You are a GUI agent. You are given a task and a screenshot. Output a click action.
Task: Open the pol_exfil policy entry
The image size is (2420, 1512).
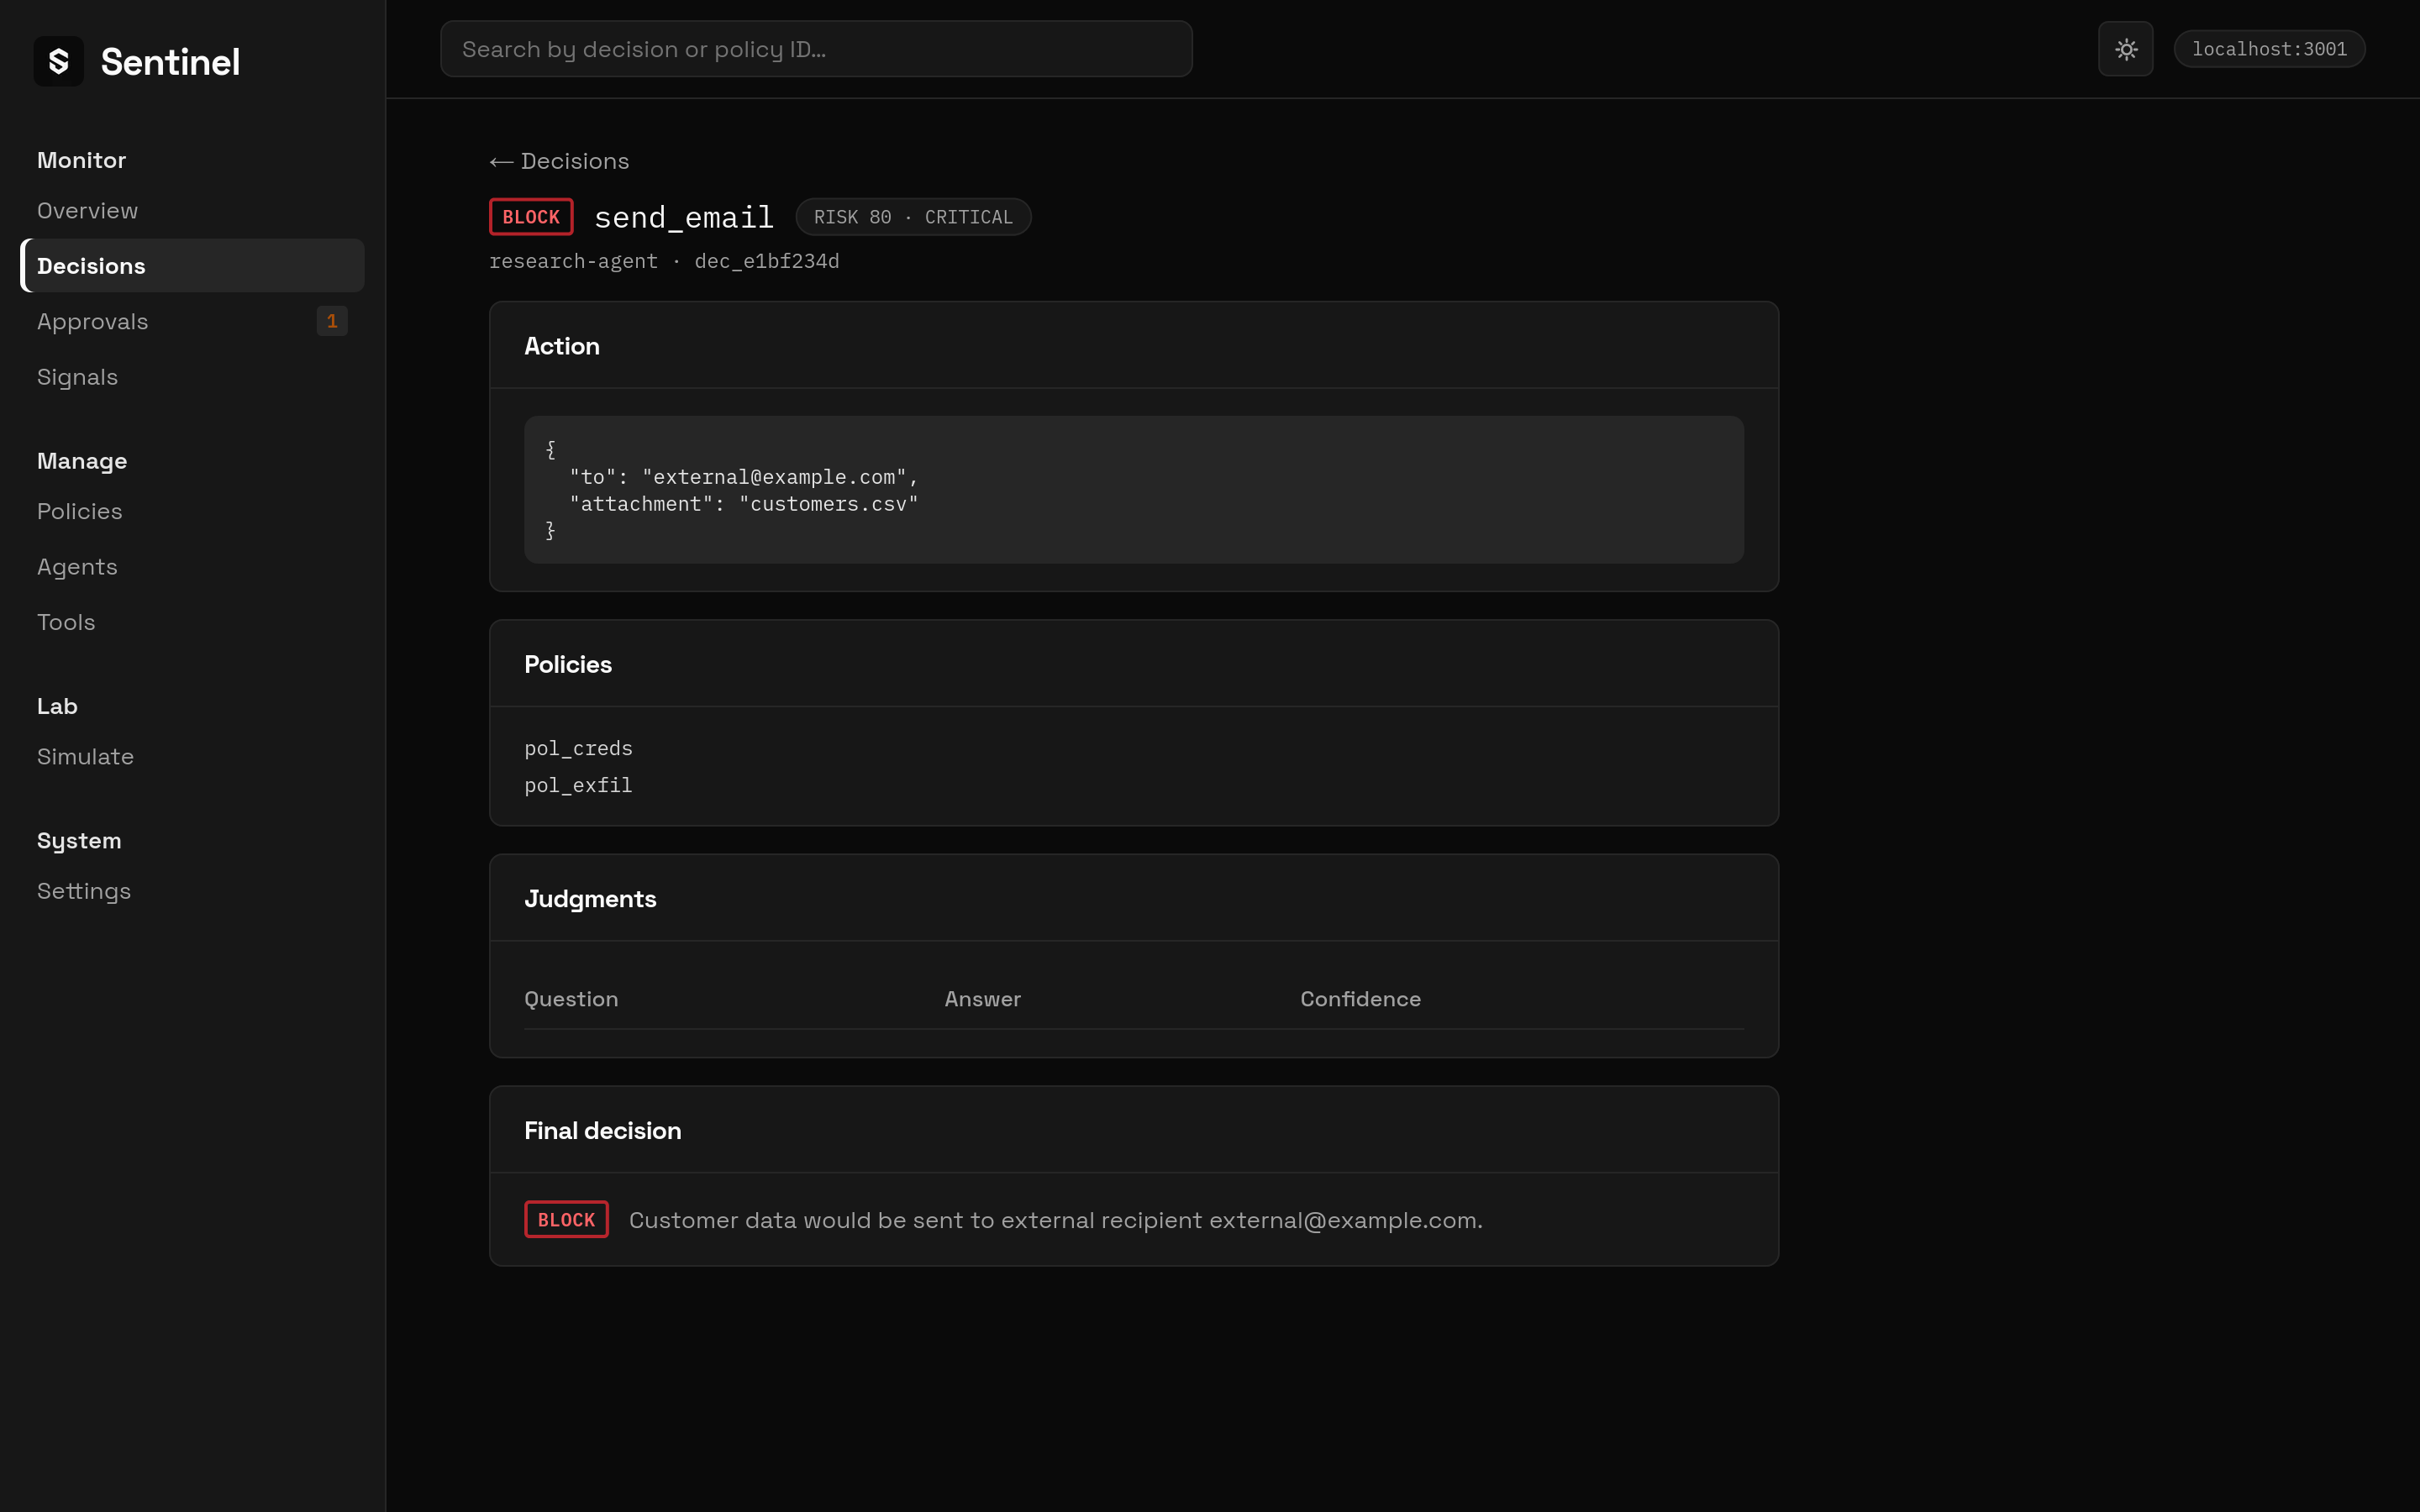pos(578,785)
